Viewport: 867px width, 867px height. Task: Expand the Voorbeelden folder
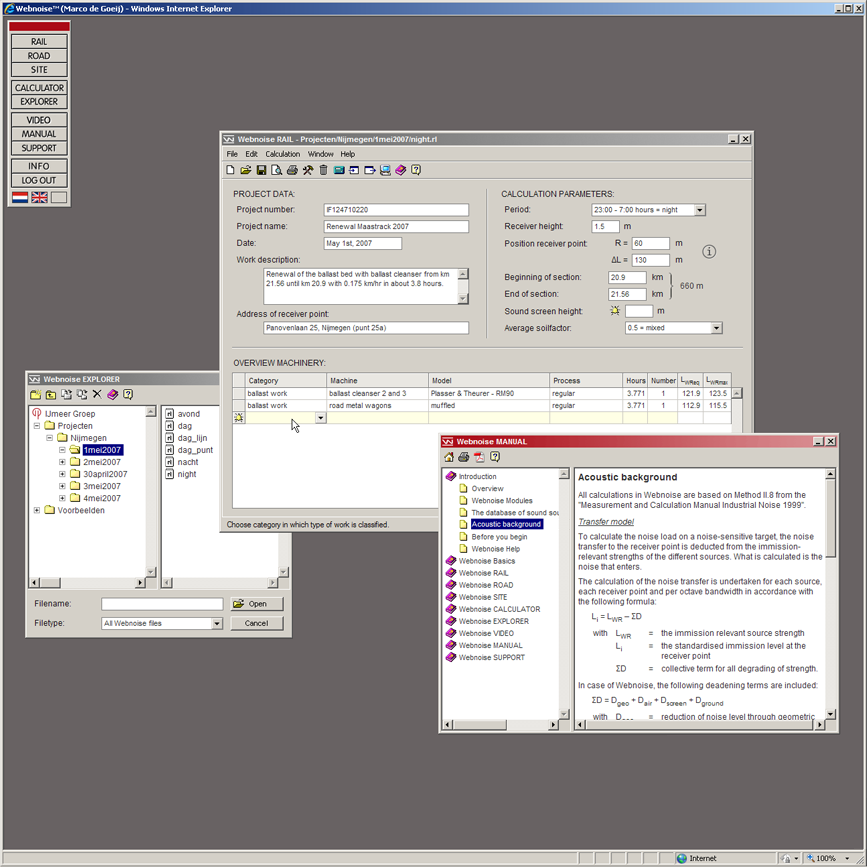[x=37, y=510]
